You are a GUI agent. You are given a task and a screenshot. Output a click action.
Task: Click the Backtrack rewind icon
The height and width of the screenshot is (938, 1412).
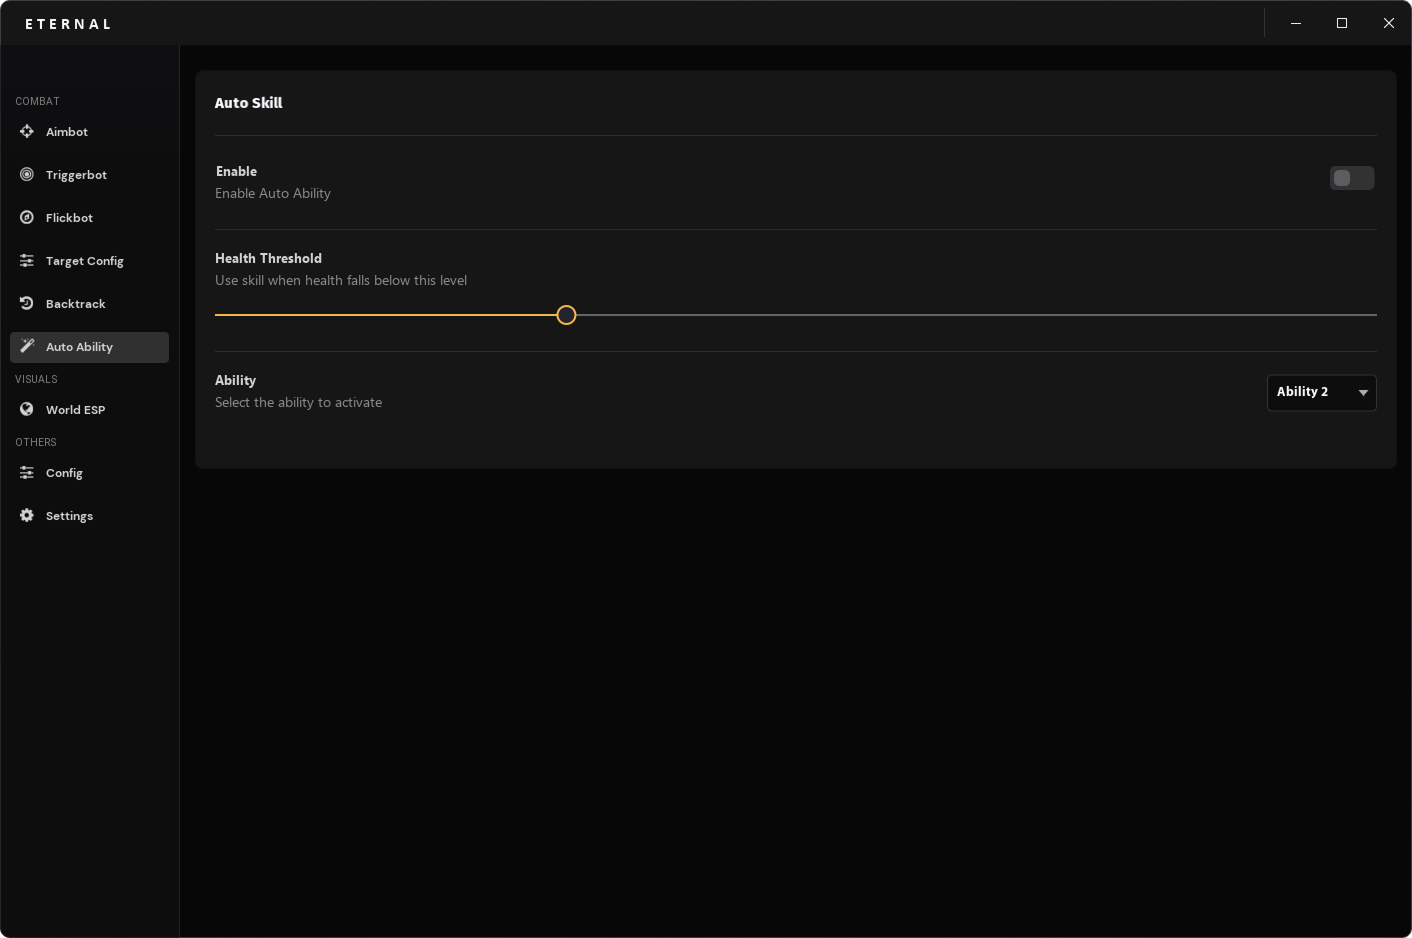click(27, 304)
